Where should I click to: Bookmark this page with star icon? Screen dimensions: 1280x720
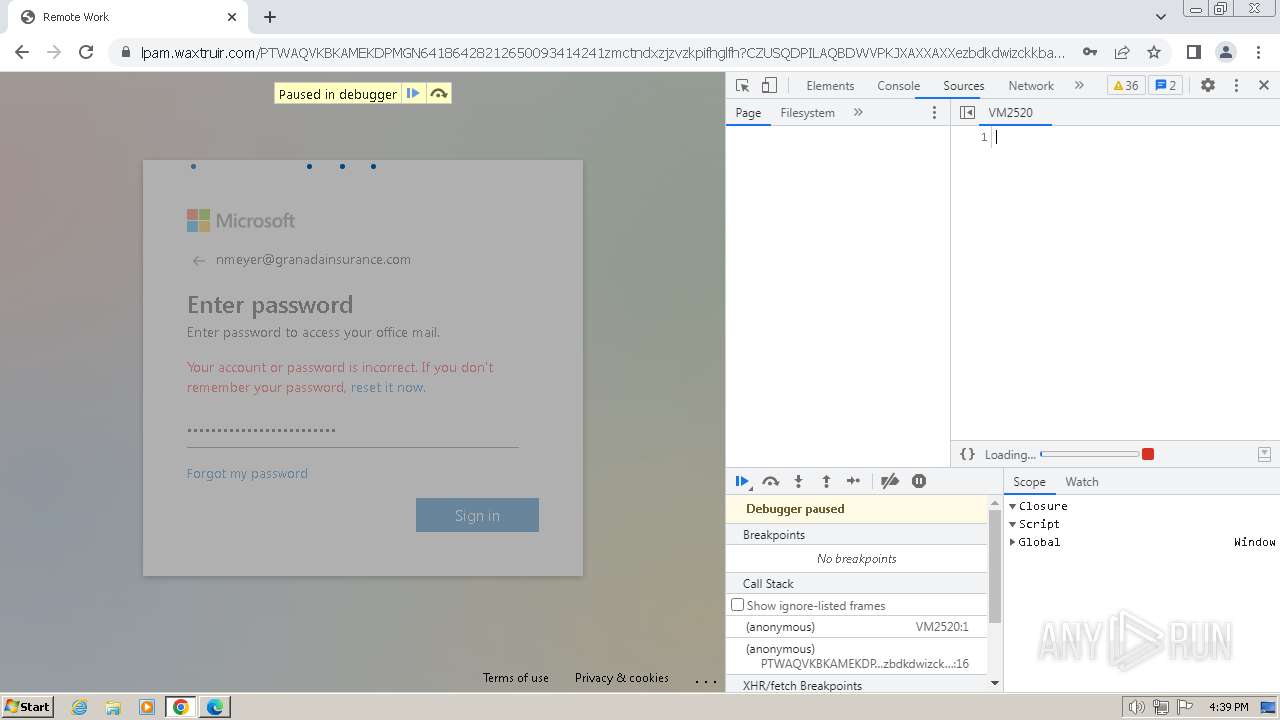(x=1154, y=52)
